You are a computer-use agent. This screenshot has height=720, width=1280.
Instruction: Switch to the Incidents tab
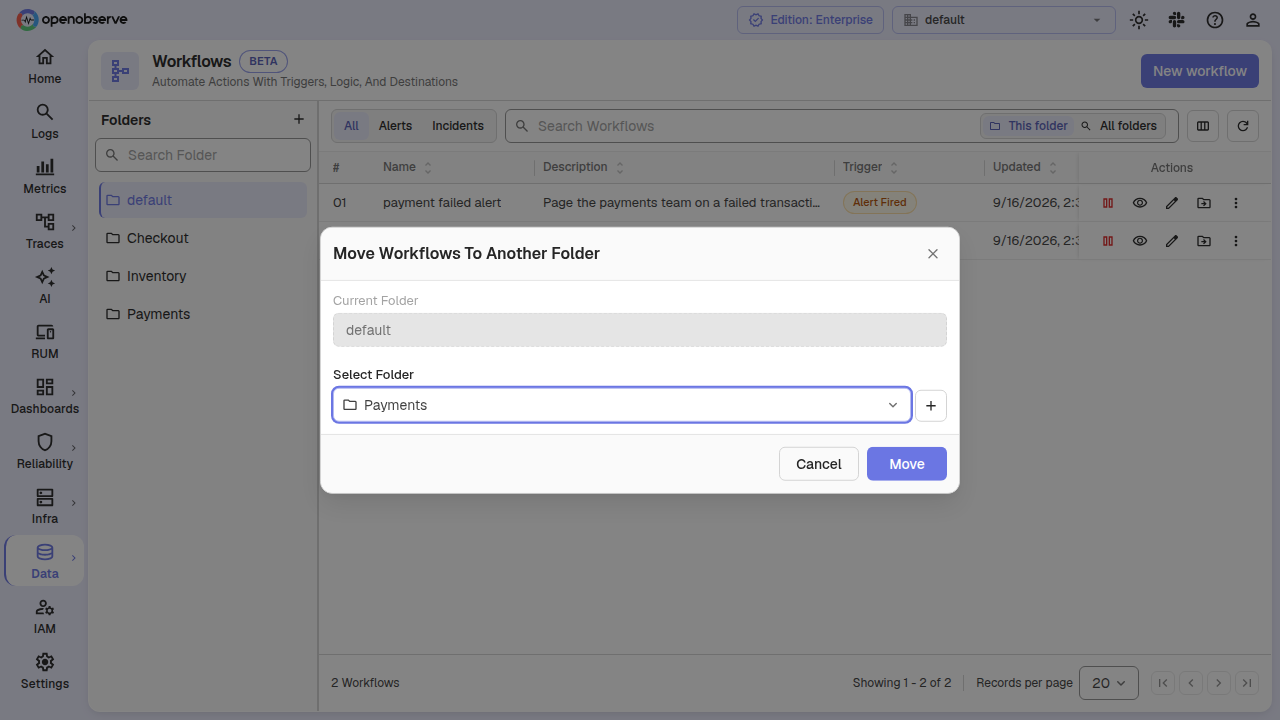point(458,126)
